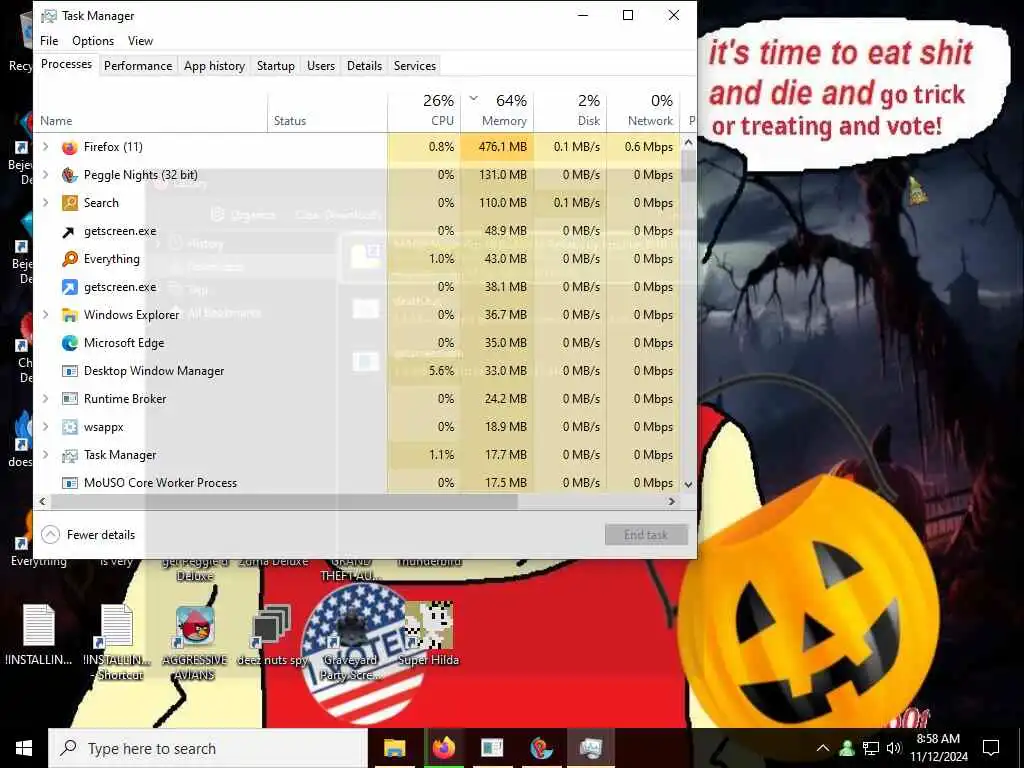This screenshot has width=1024, height=768.
Task: Click the Runtime Broker process icon
Action: pyautogui.click(x=69, y=399)
